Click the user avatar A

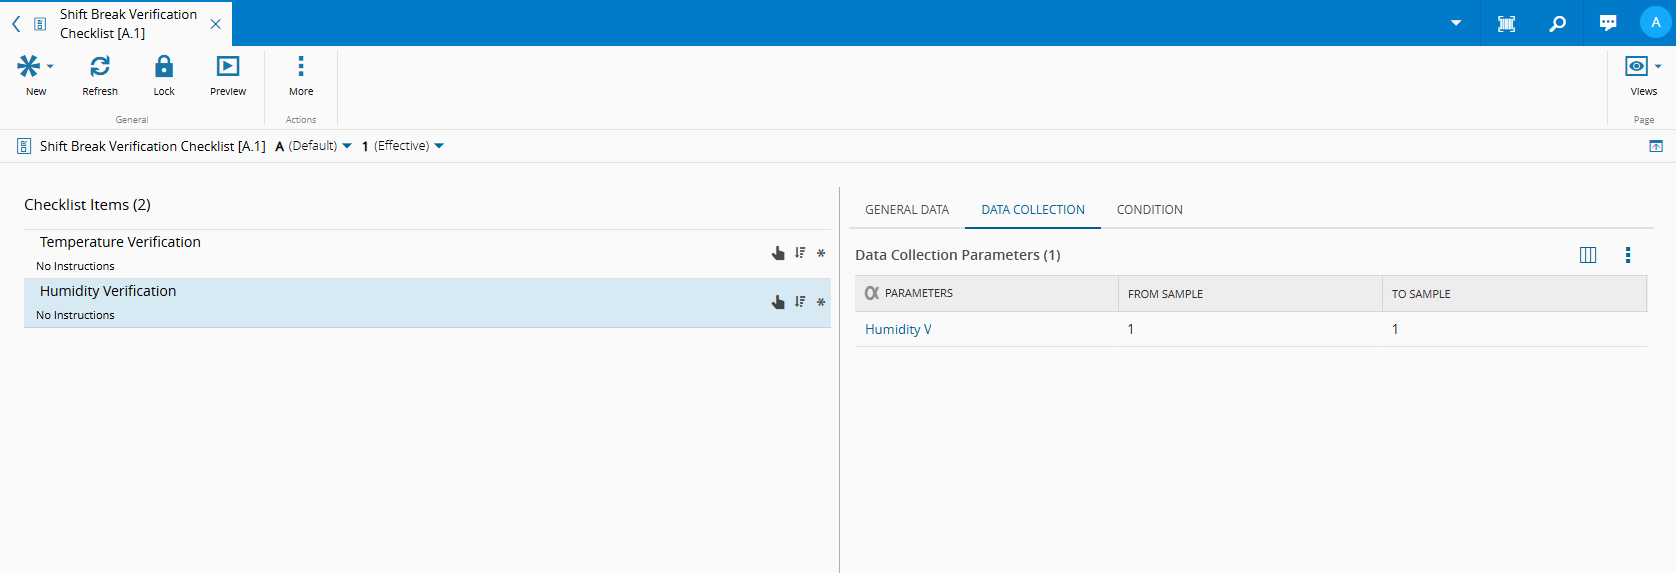pyautogui.click(x=1655, y=23)
